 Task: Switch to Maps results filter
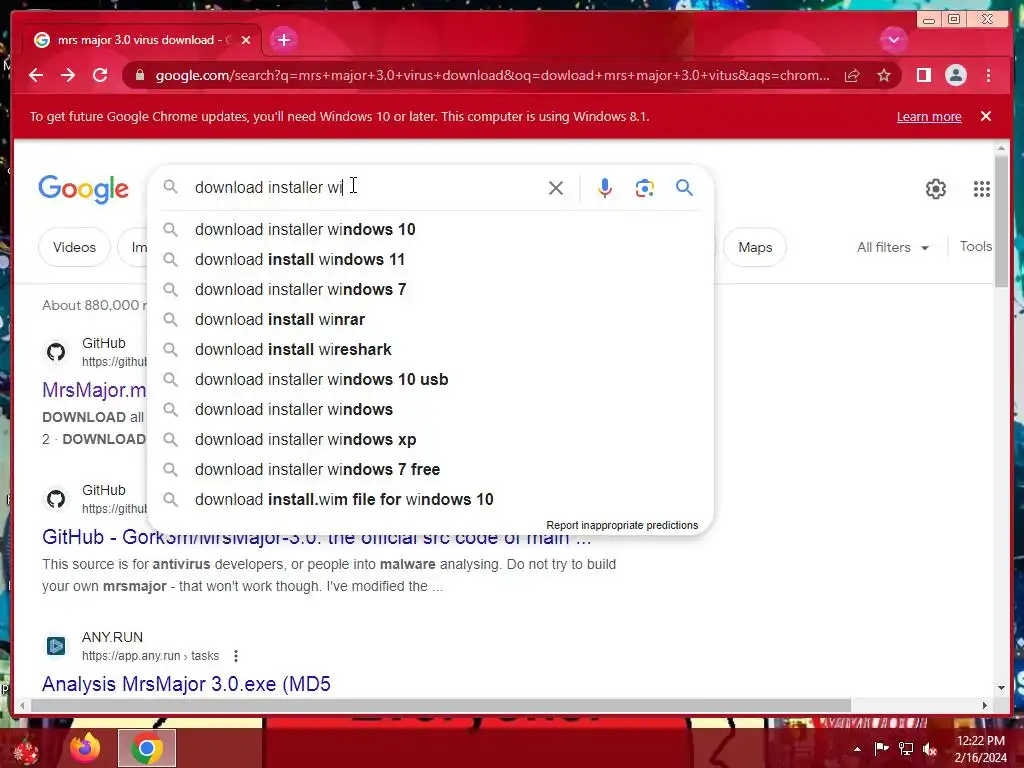click(755, 248)
